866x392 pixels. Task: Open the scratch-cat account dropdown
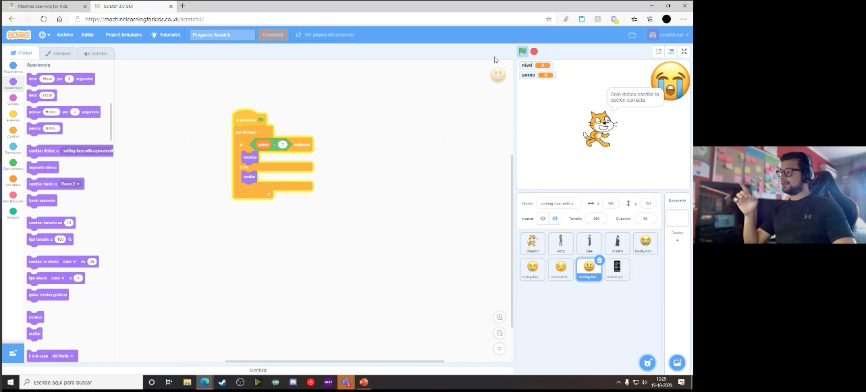click(669, 35)
